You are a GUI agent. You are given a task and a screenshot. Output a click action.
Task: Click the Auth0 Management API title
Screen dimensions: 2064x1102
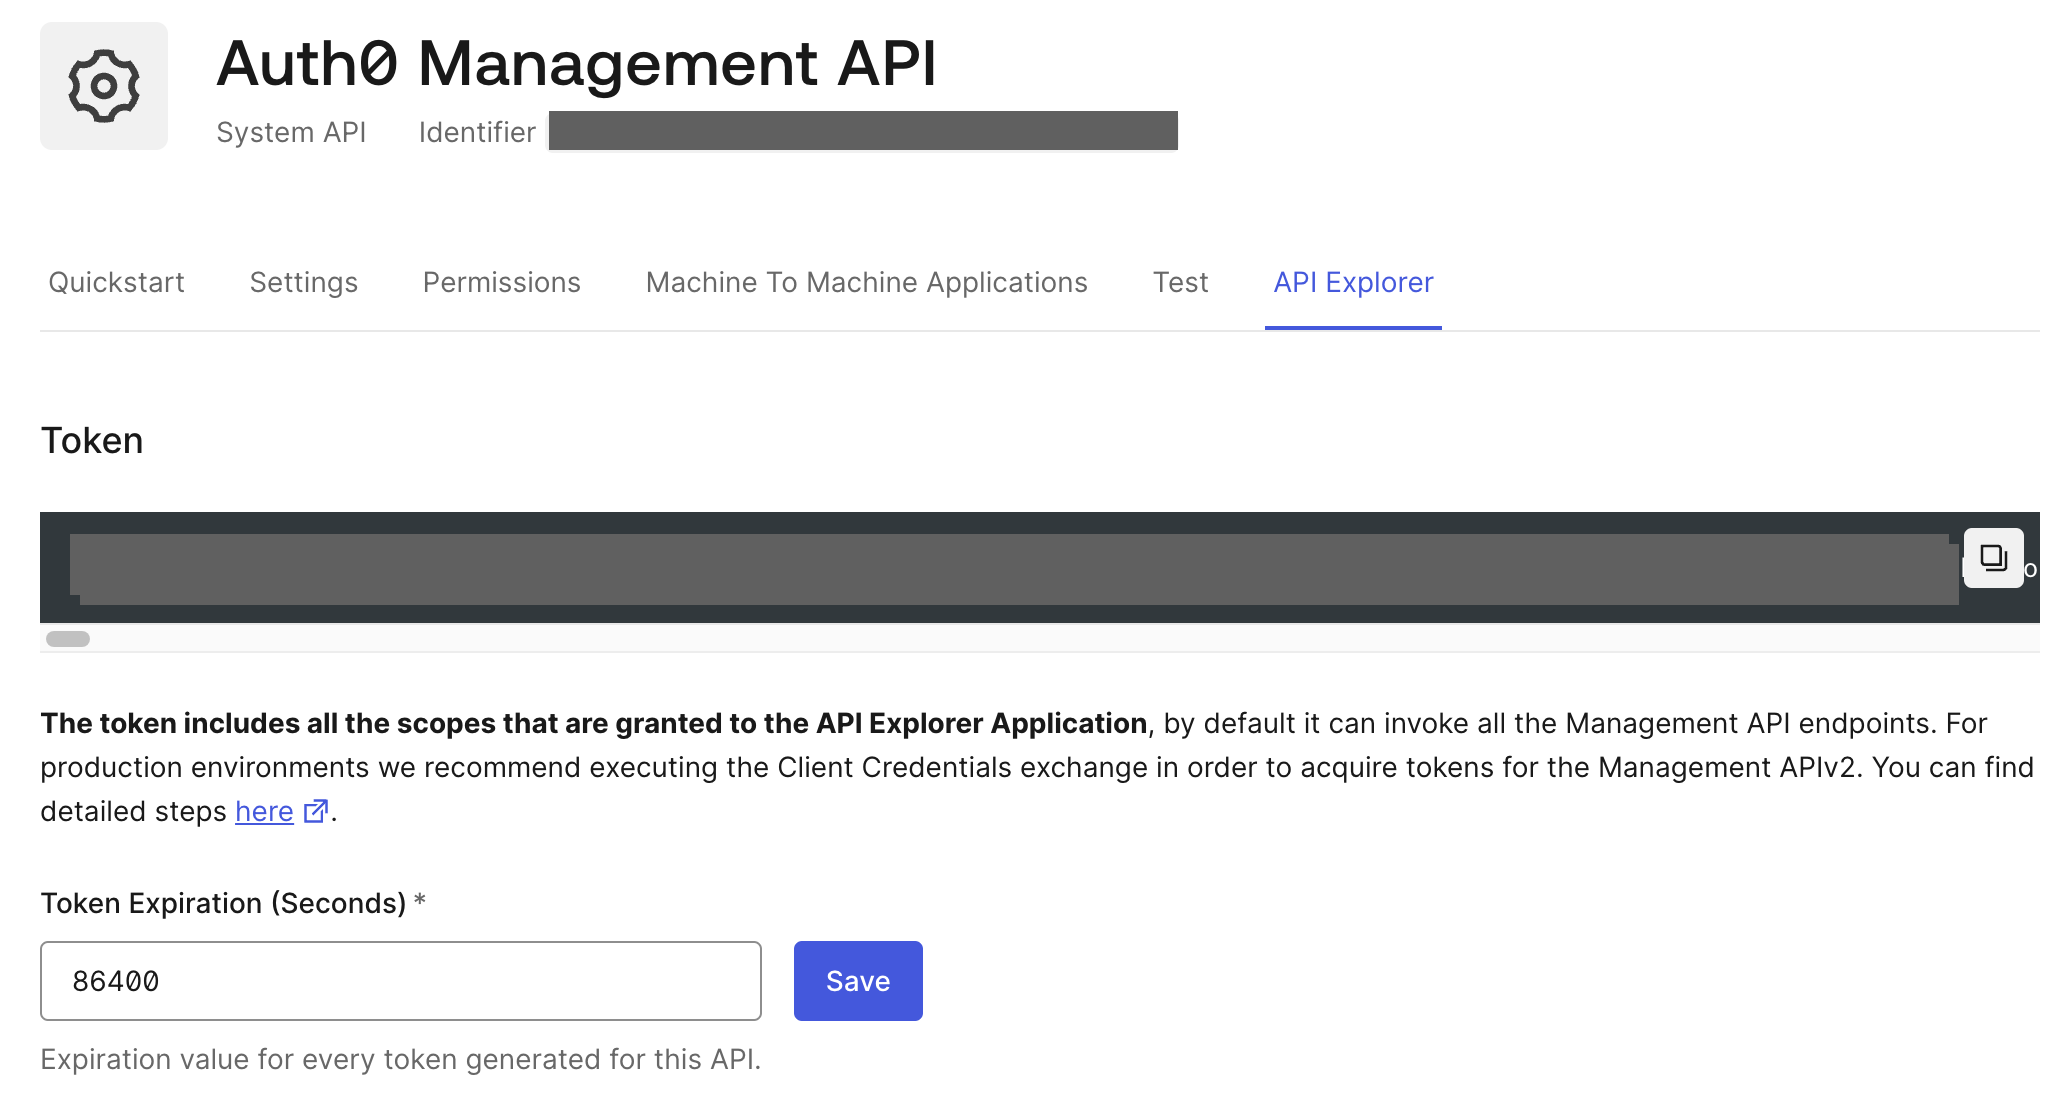576,64
